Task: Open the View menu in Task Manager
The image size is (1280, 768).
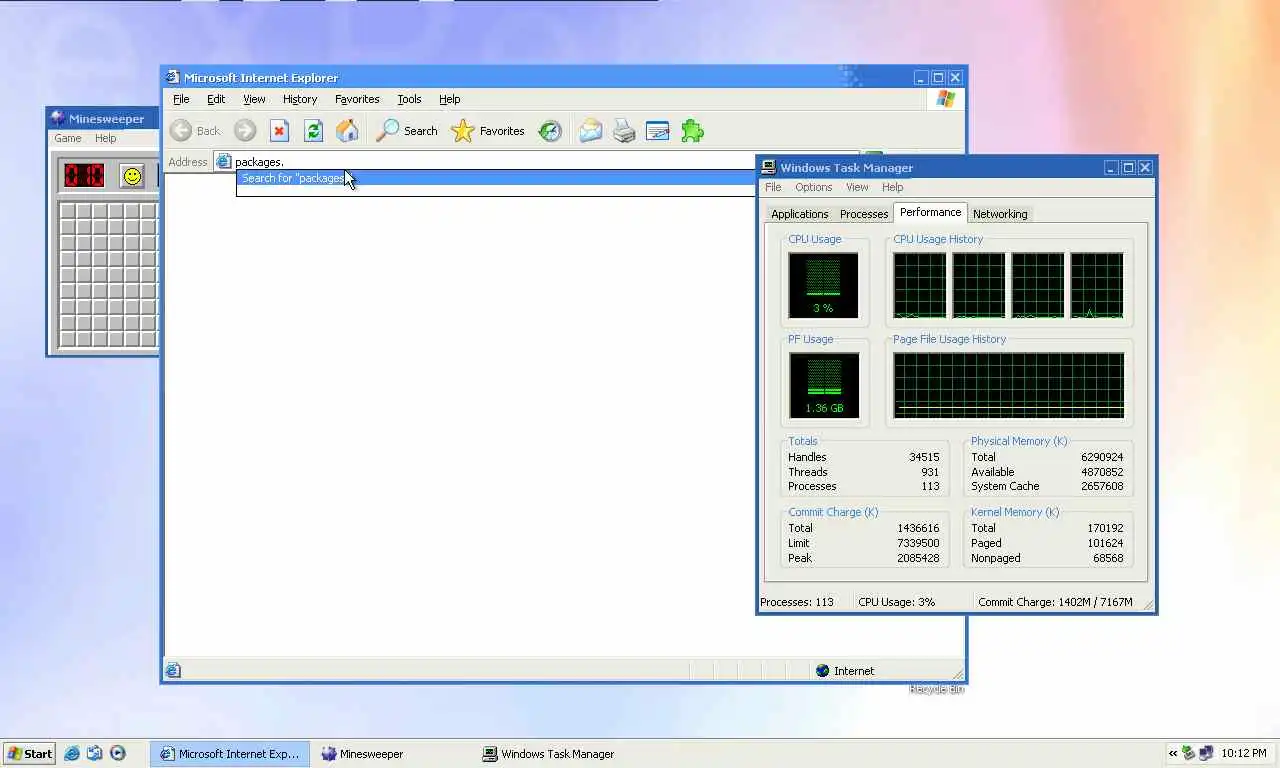Action: pyautogui.click(x=857, y=187)
